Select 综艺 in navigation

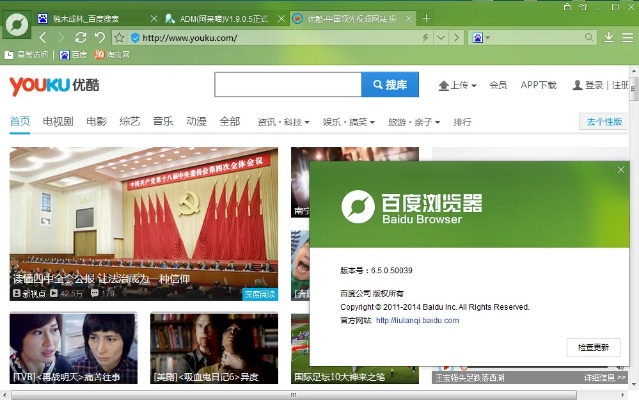tap(130, 121)
